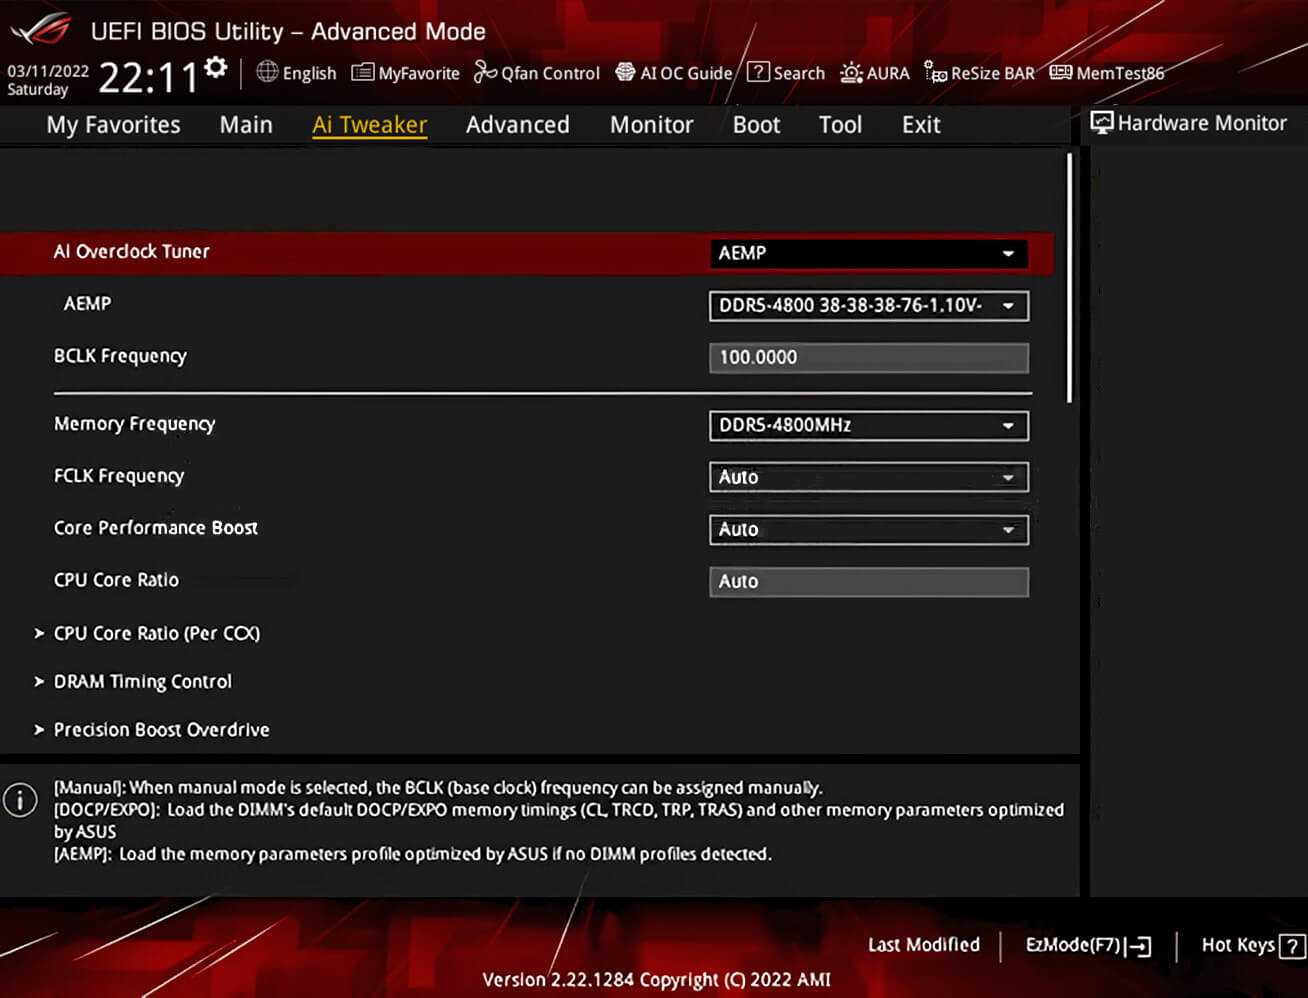
Task: Click the Ai Overclock Tuner label
Action: point(131,252)
